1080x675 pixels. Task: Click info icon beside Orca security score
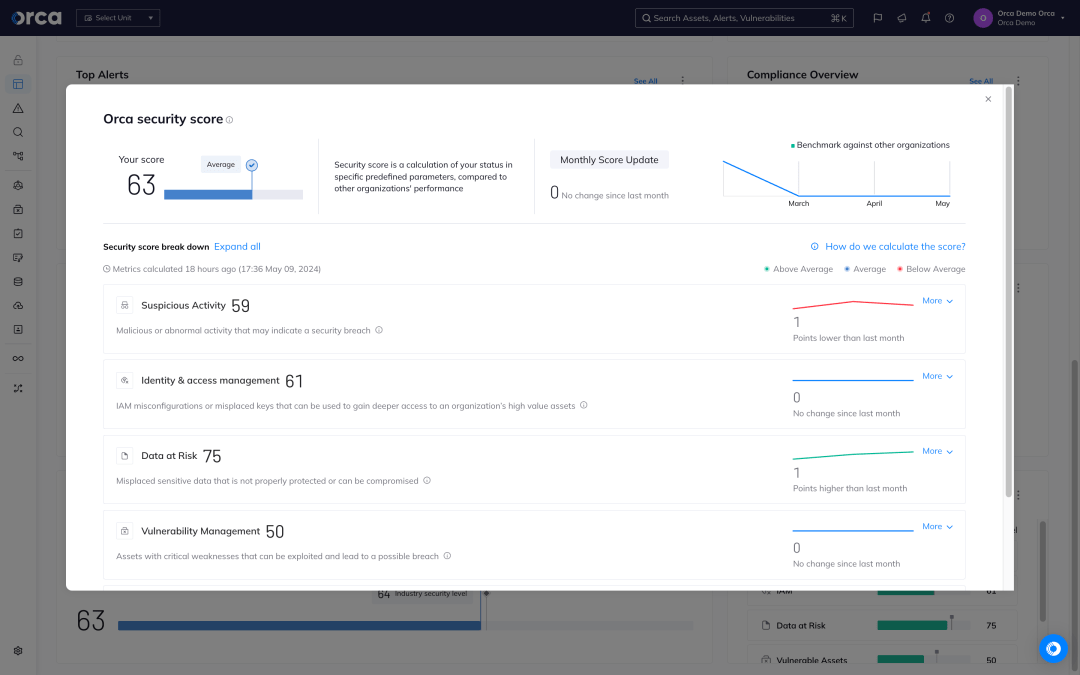pyautogui.click(x=229, y=120)
